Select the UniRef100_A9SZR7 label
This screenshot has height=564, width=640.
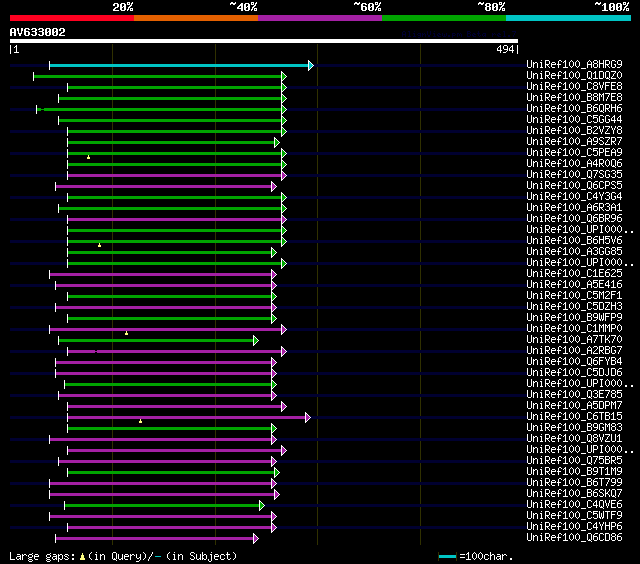click(574, 142)
